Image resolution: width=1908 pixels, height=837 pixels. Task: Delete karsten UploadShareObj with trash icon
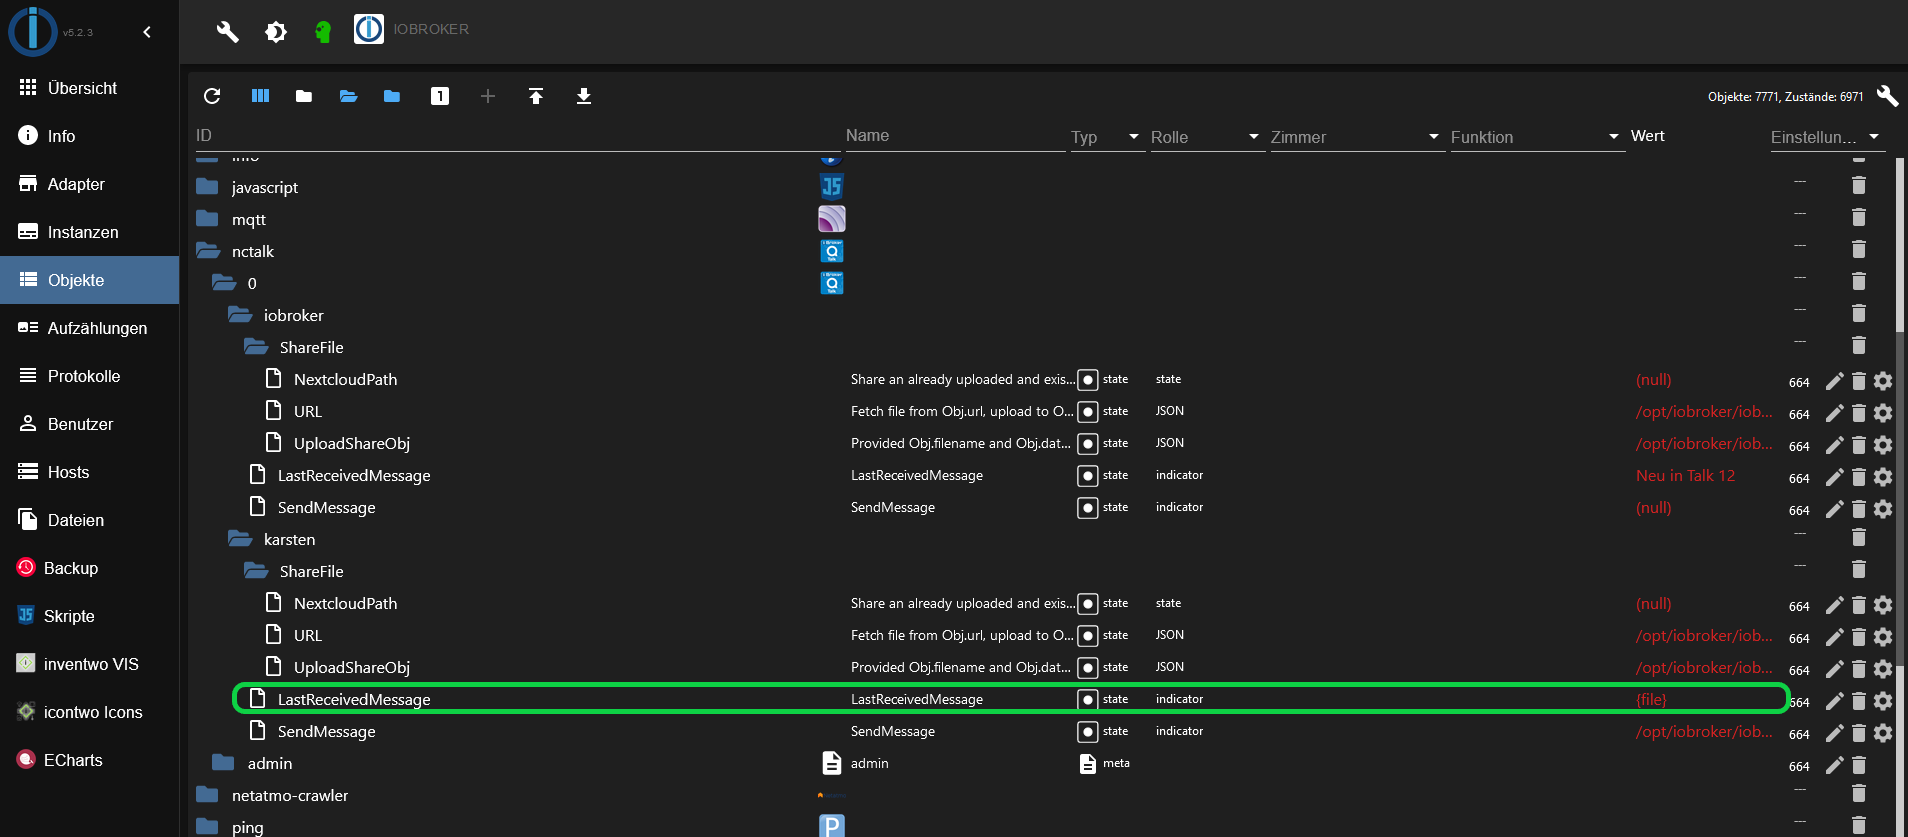1858,669
